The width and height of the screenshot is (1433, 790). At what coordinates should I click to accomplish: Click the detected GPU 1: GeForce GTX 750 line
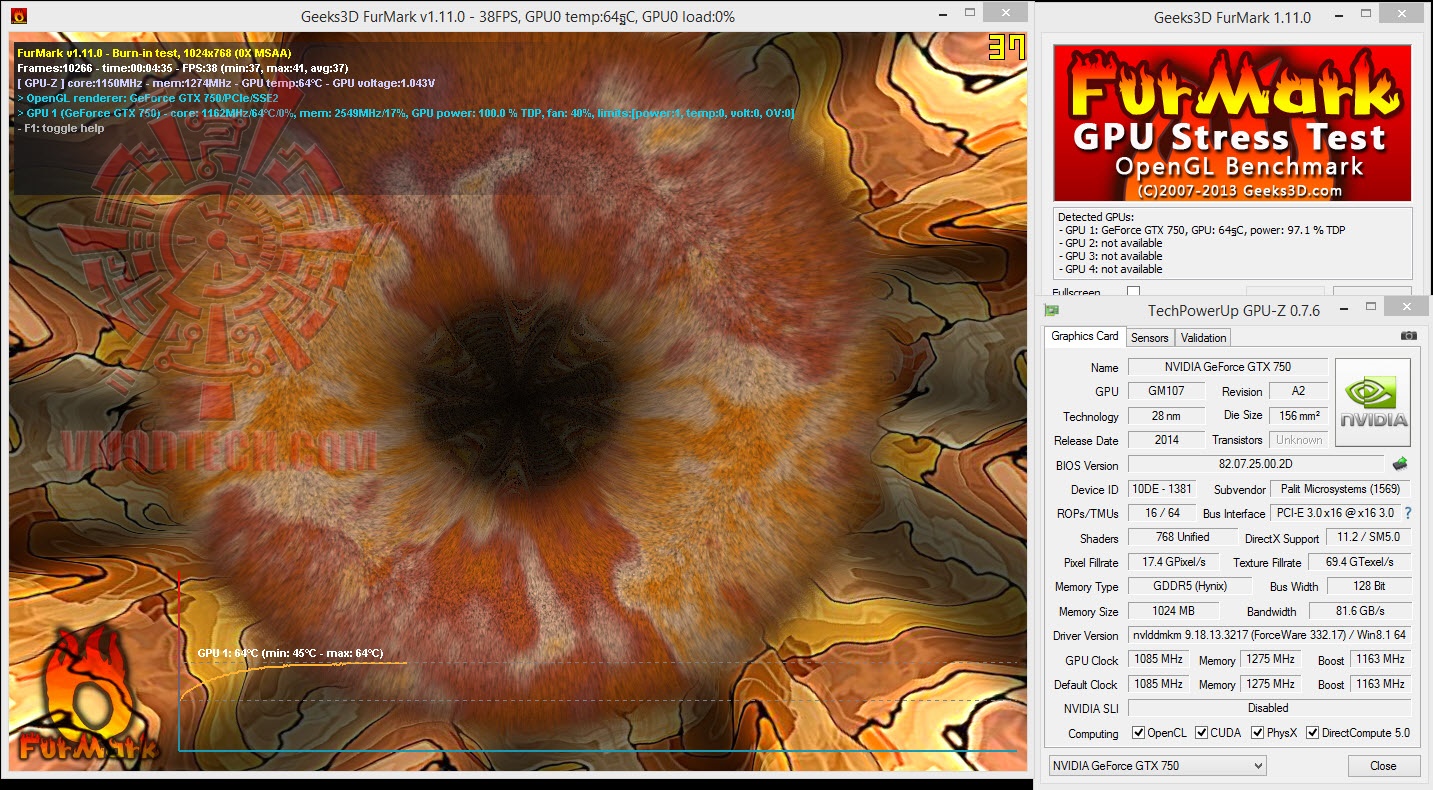tap(1202, 230)
